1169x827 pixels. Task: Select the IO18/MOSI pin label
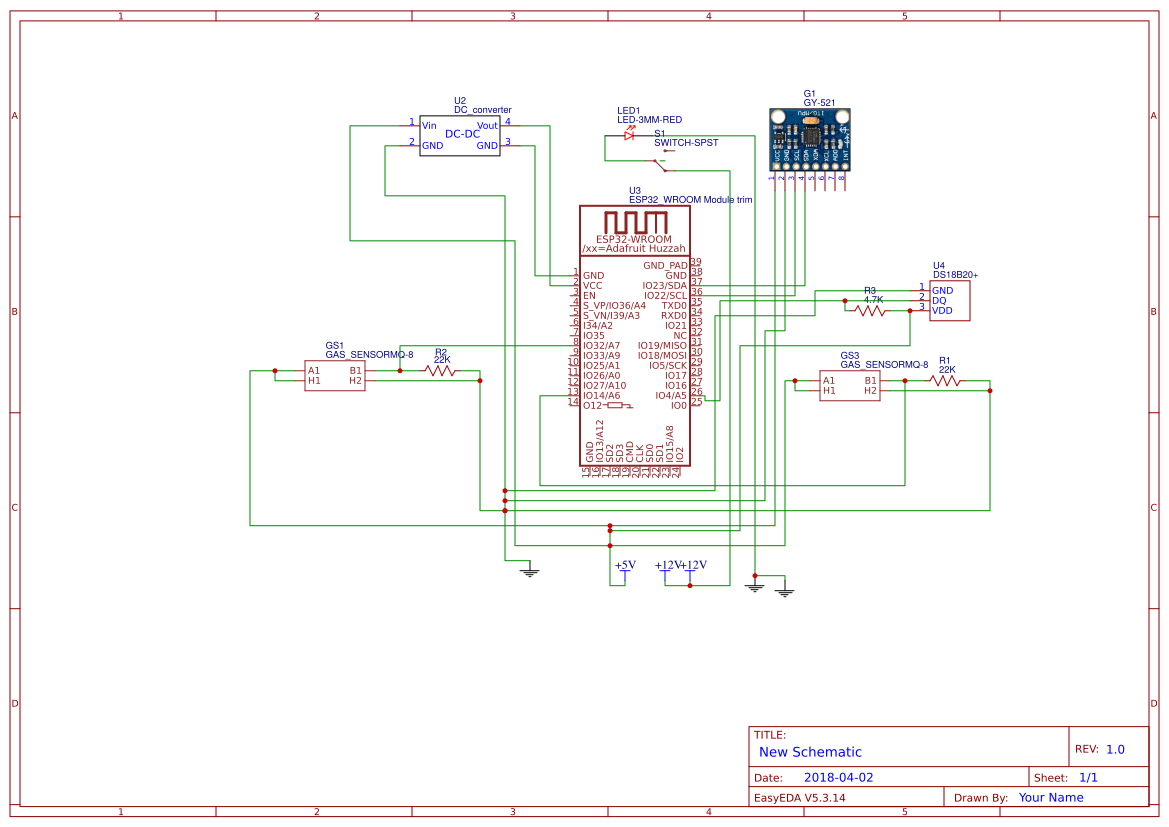click(662, 356)
